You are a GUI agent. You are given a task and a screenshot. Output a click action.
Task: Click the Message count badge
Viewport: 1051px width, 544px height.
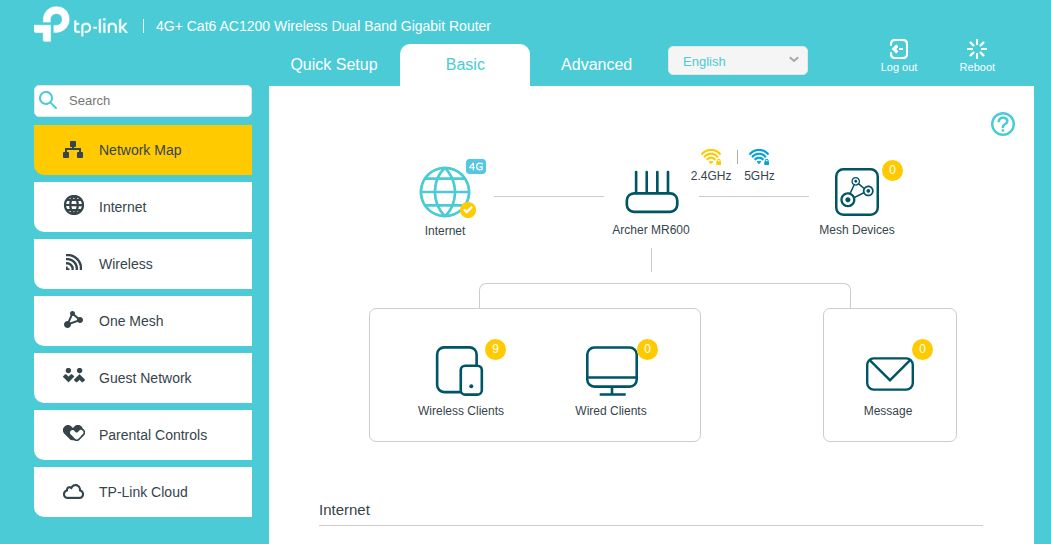[922, 349]
